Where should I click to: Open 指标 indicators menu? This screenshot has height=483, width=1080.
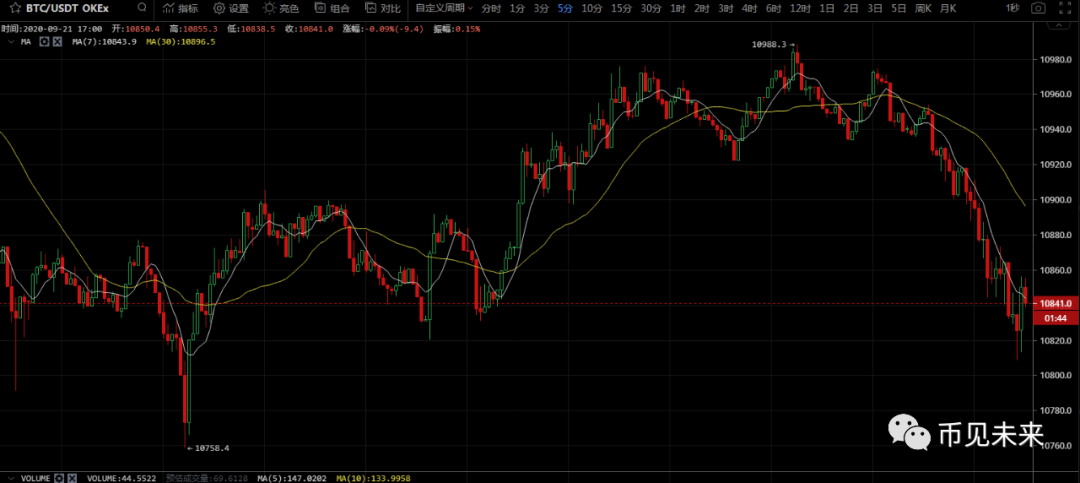point(180,8)
